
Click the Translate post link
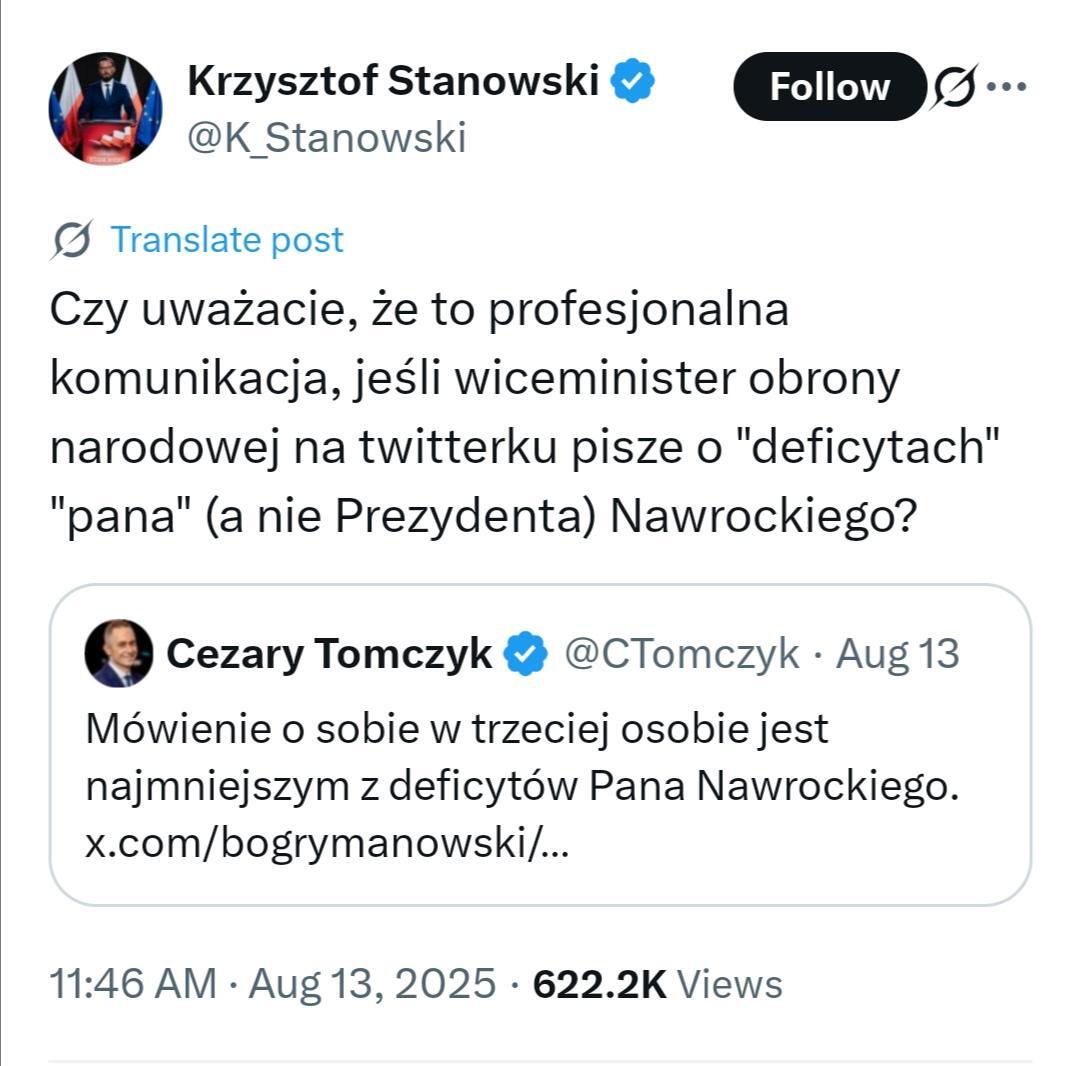[x=227, y=240]
